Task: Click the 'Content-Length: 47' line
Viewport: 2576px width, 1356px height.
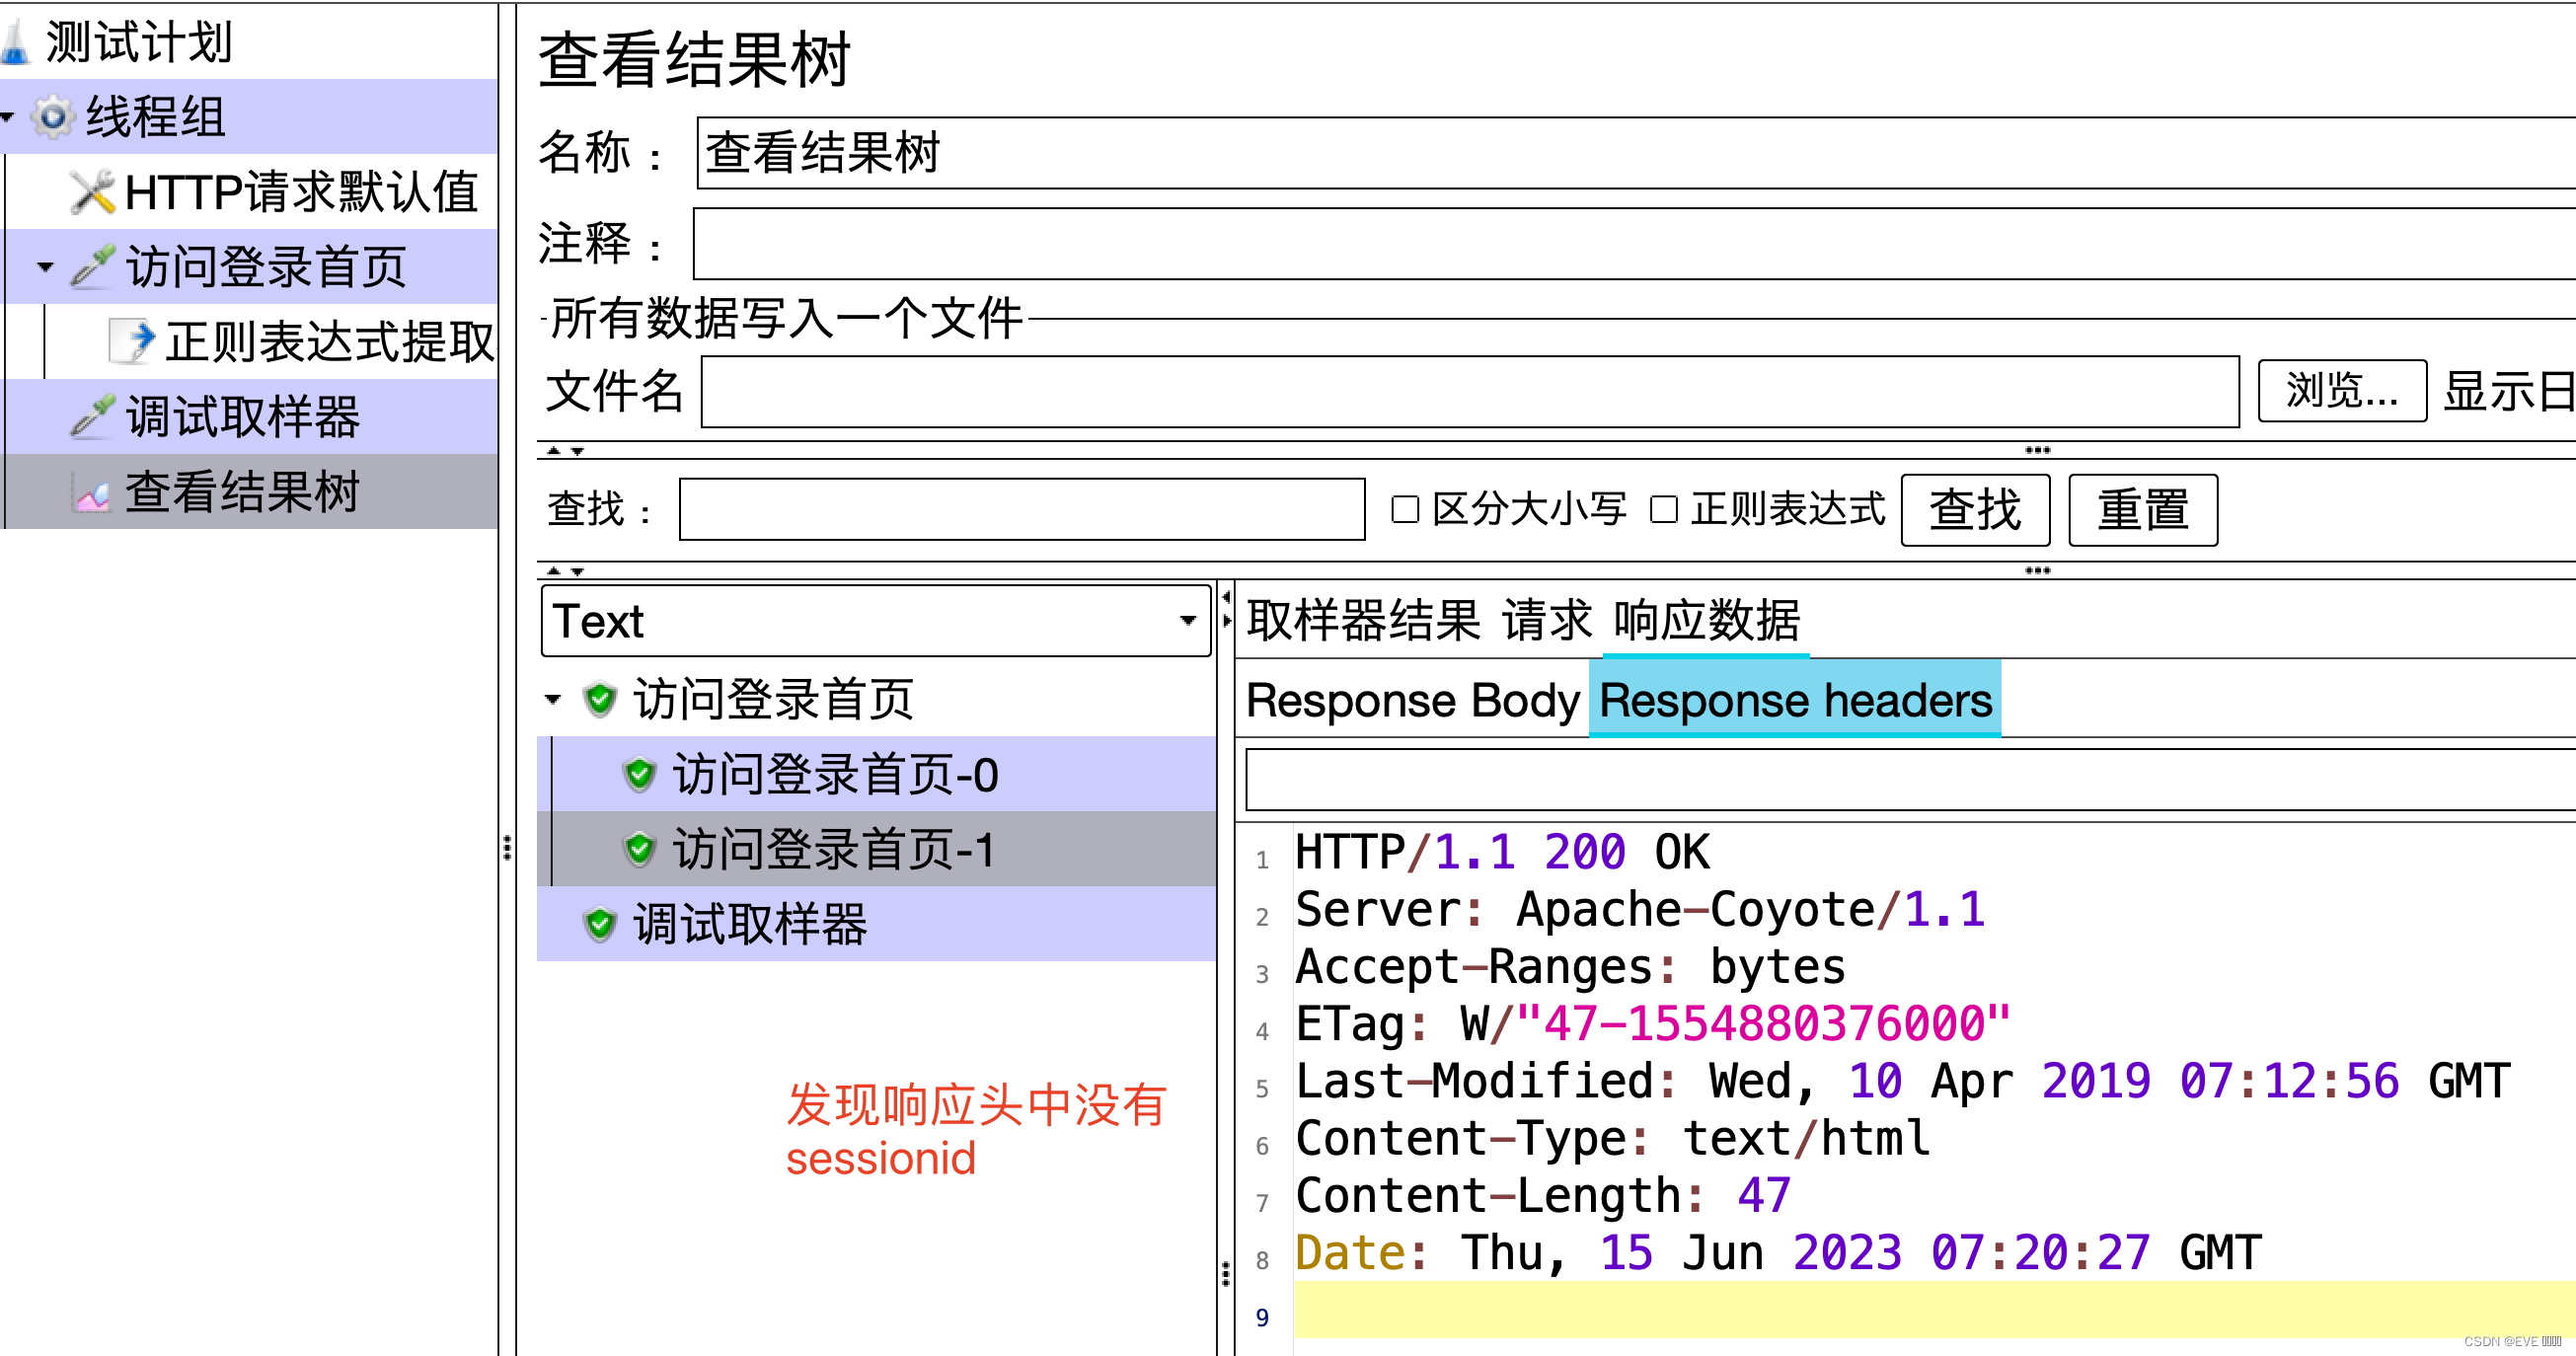Action: (x=1543, y=1196)
